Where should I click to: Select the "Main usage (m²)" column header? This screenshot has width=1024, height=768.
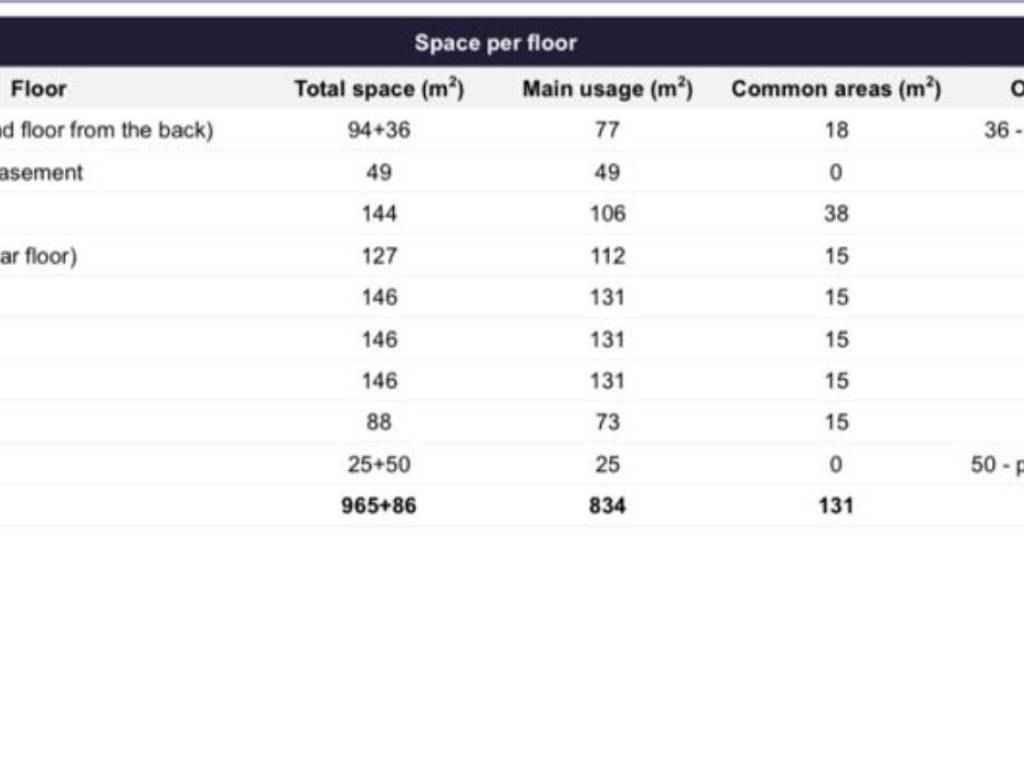pos(607,89)
